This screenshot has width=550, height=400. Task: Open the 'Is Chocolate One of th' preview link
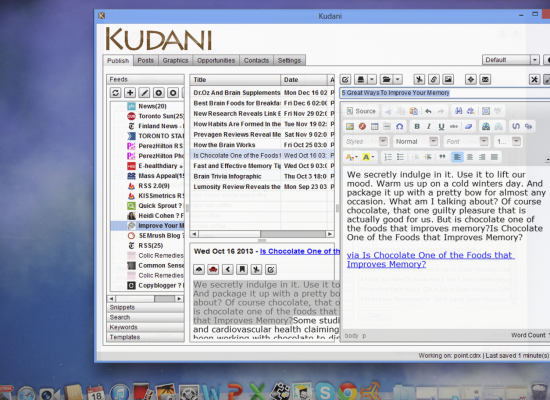(x=300, y=251)
